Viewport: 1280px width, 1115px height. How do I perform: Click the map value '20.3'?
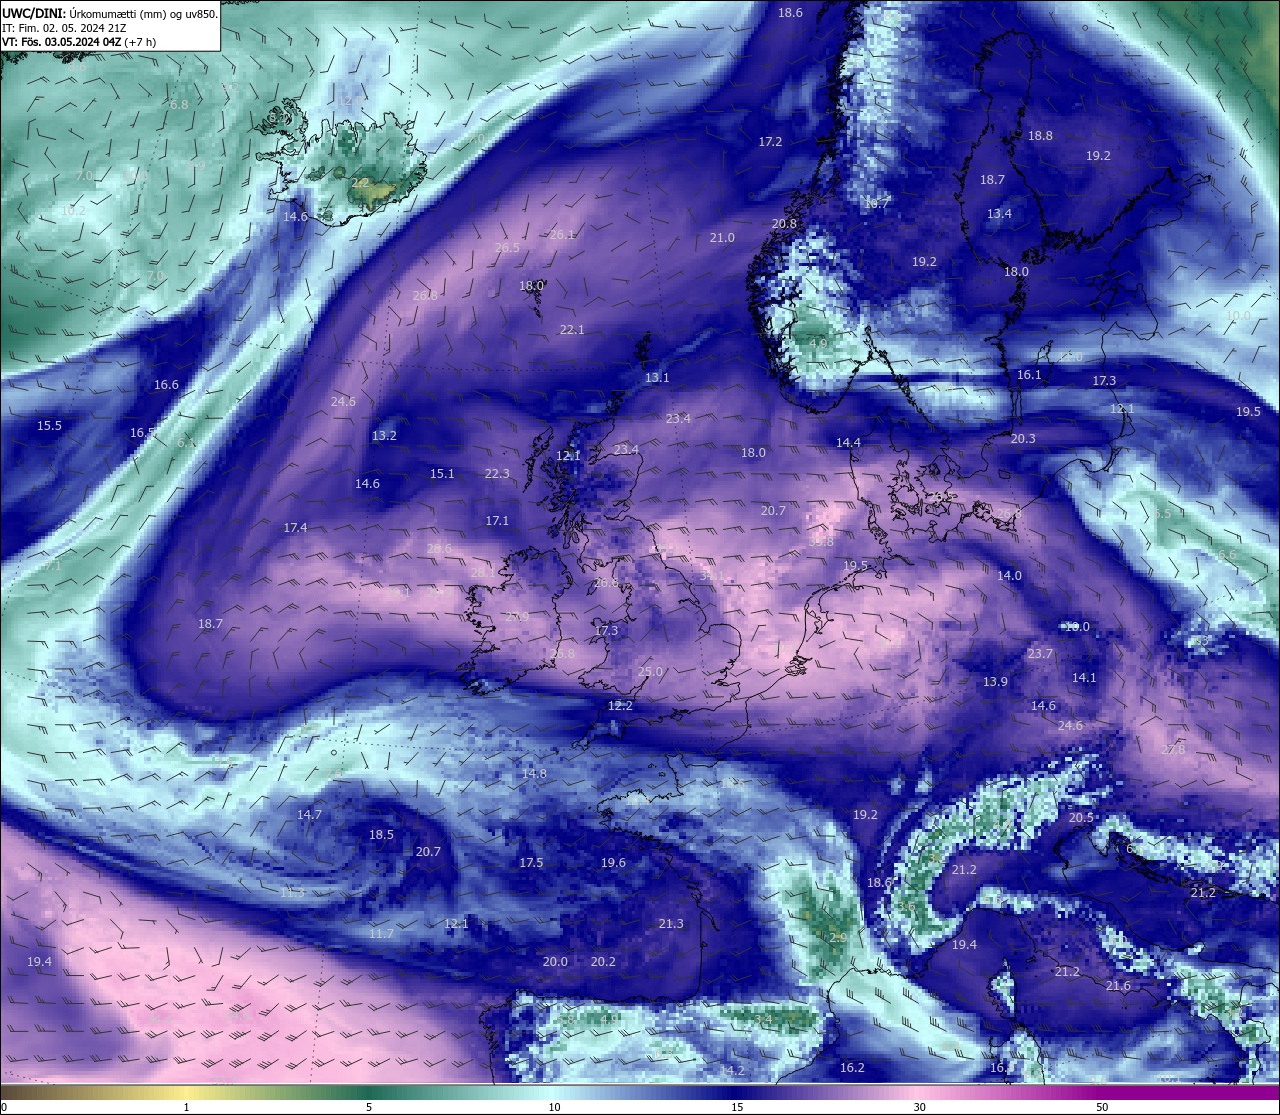coord(1023,438)
